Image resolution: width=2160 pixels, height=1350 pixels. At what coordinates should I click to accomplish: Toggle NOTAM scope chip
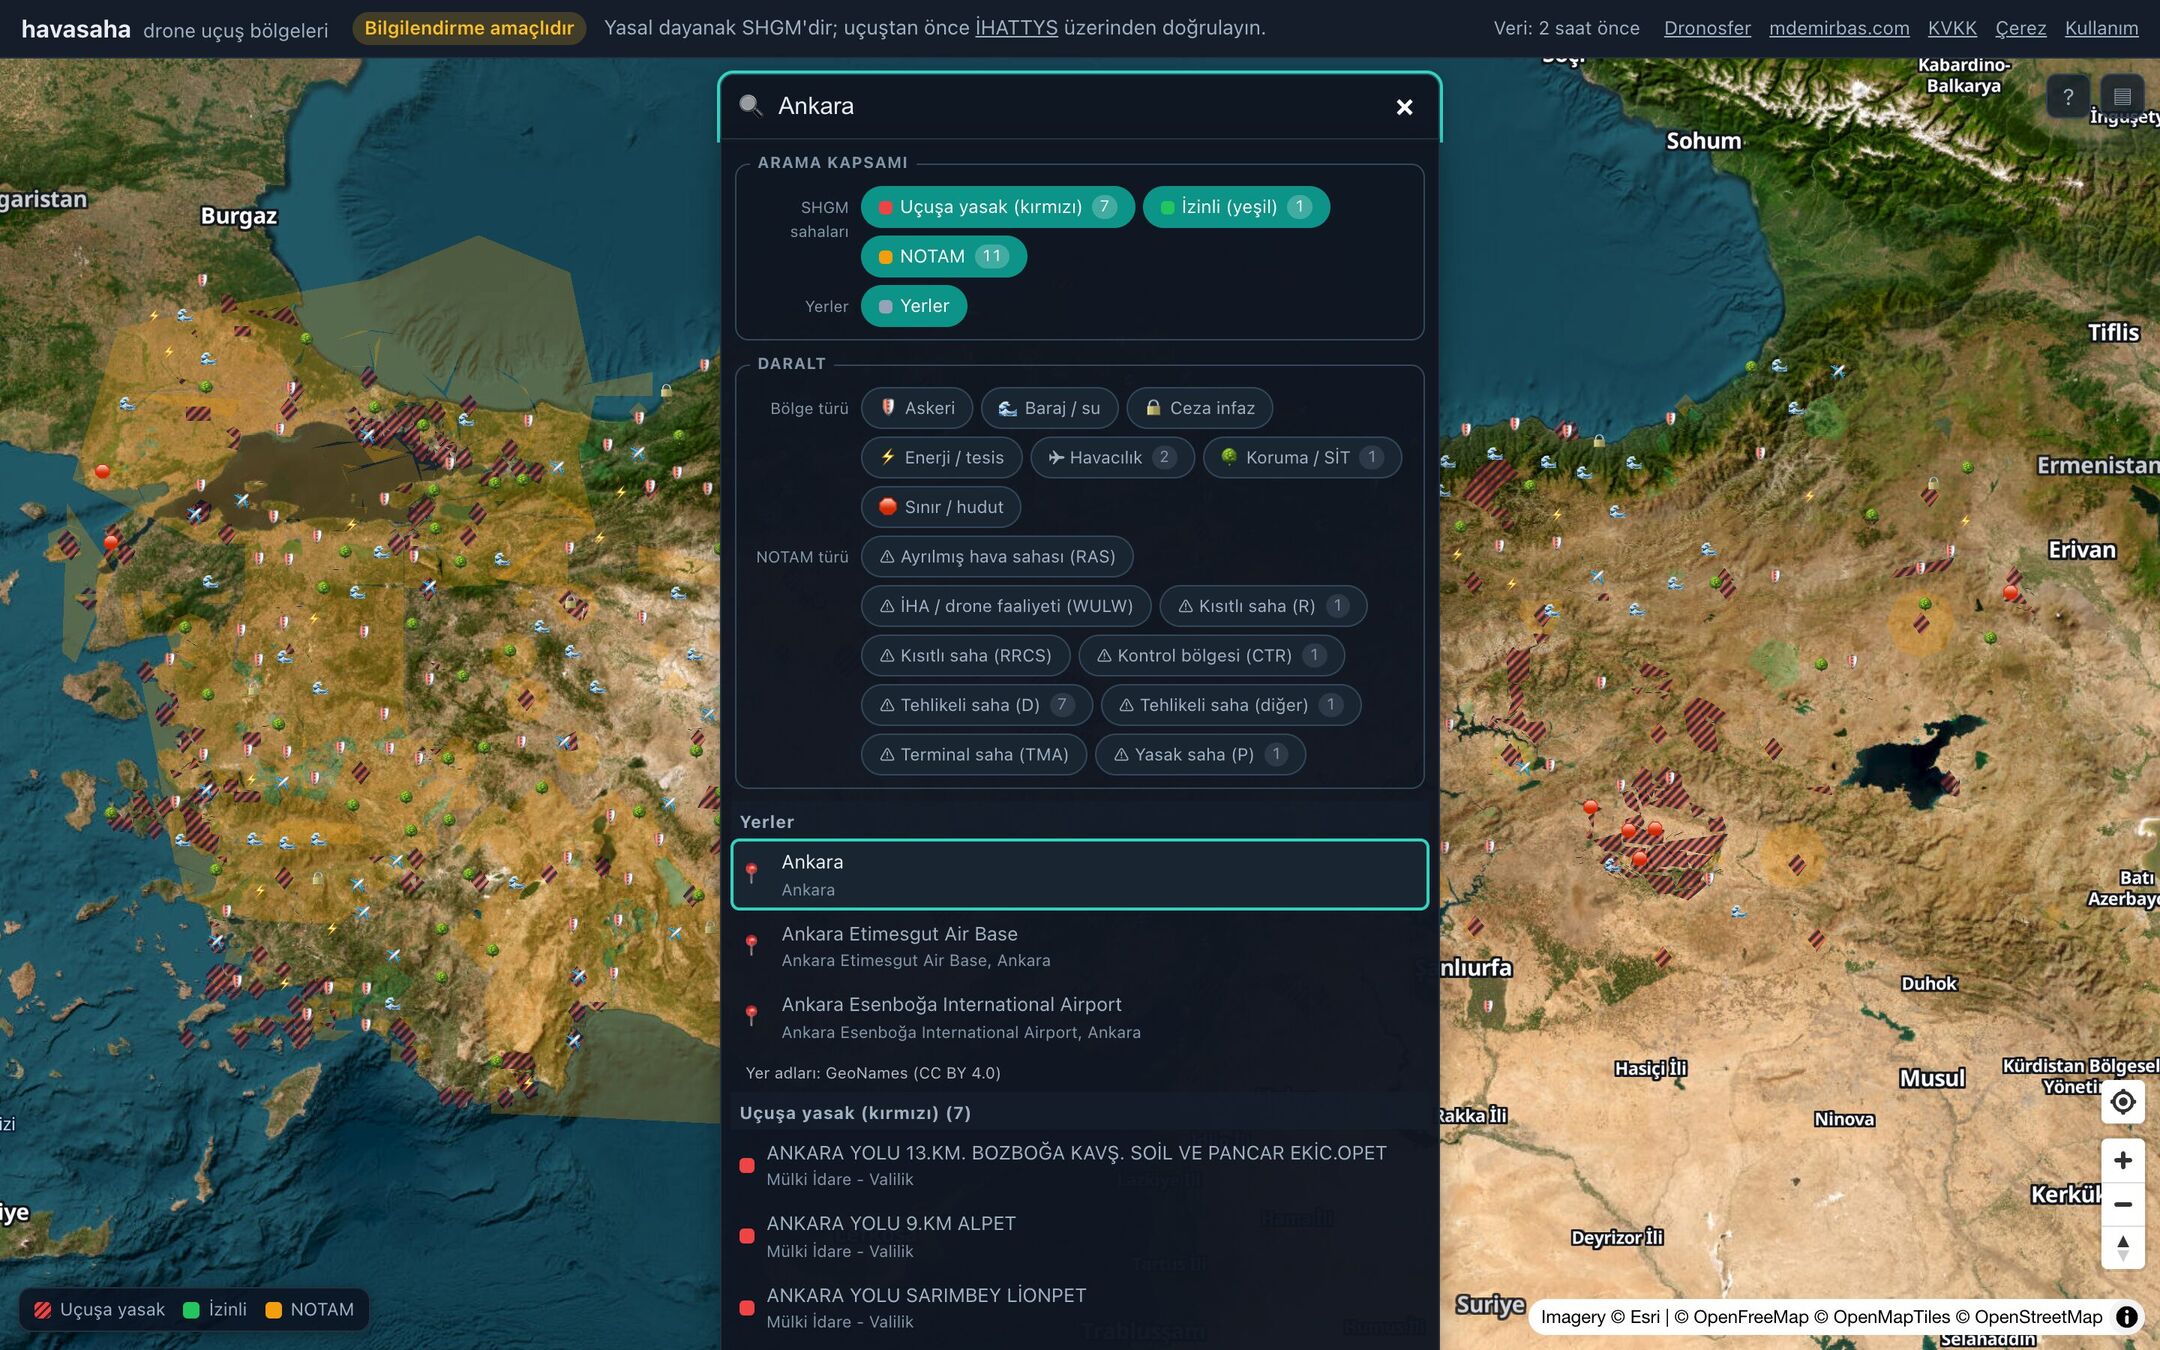pyautogui.click(x=943, y=256)
